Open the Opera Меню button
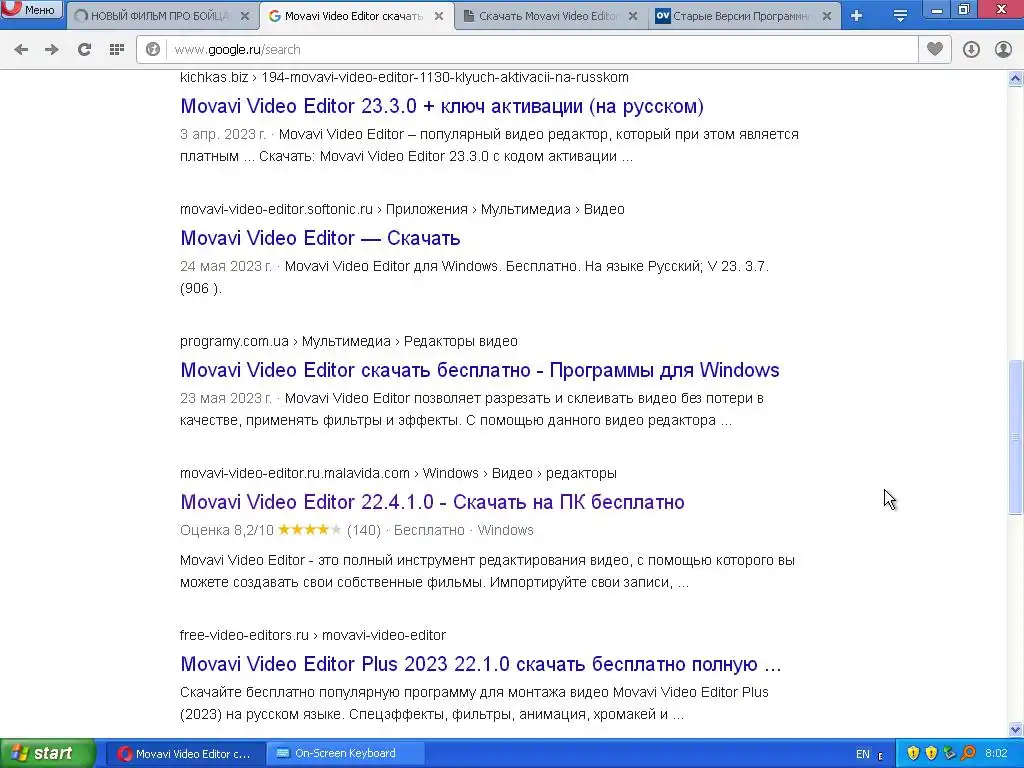Image resolution: width=1024 pixels, height=768 pixels. point(31,9)
